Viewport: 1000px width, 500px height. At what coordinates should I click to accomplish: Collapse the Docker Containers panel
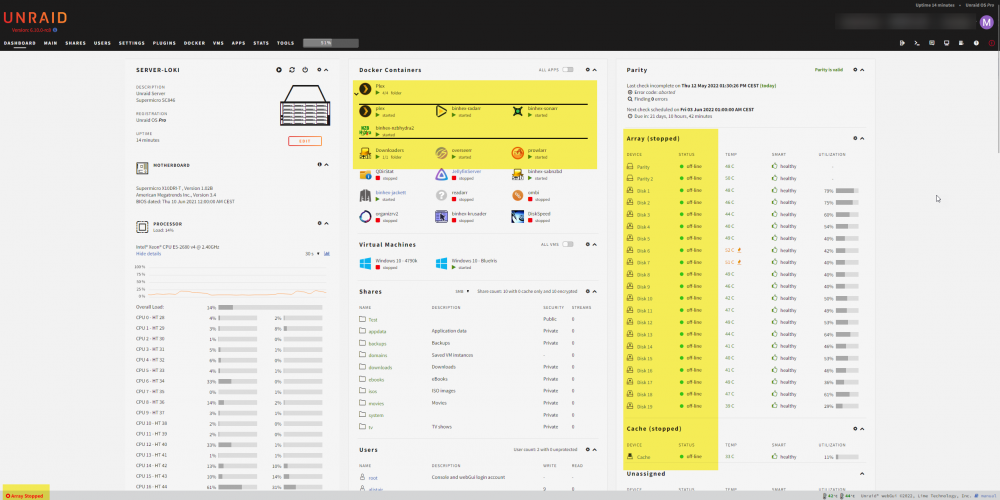(x=594, y=70)
